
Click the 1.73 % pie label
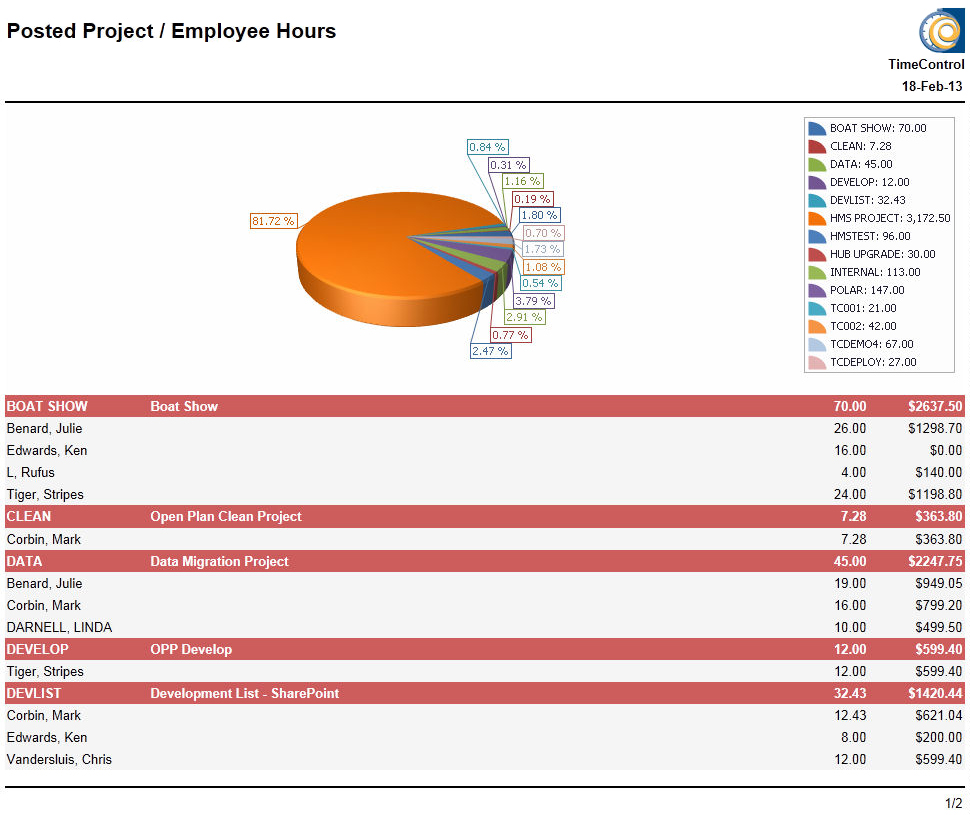pyautogui.click(x=543, y=249)
